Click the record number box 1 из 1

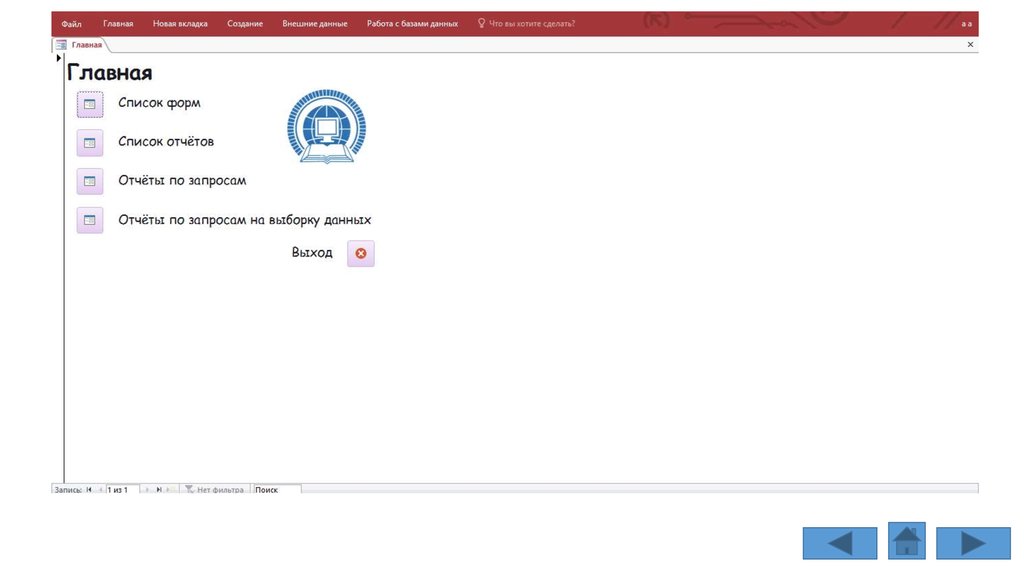[x=122, y=489]
